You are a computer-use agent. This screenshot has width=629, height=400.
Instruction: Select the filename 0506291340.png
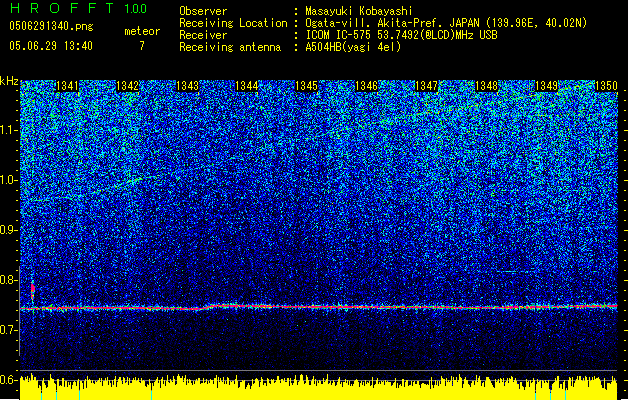tap(51, 26)
